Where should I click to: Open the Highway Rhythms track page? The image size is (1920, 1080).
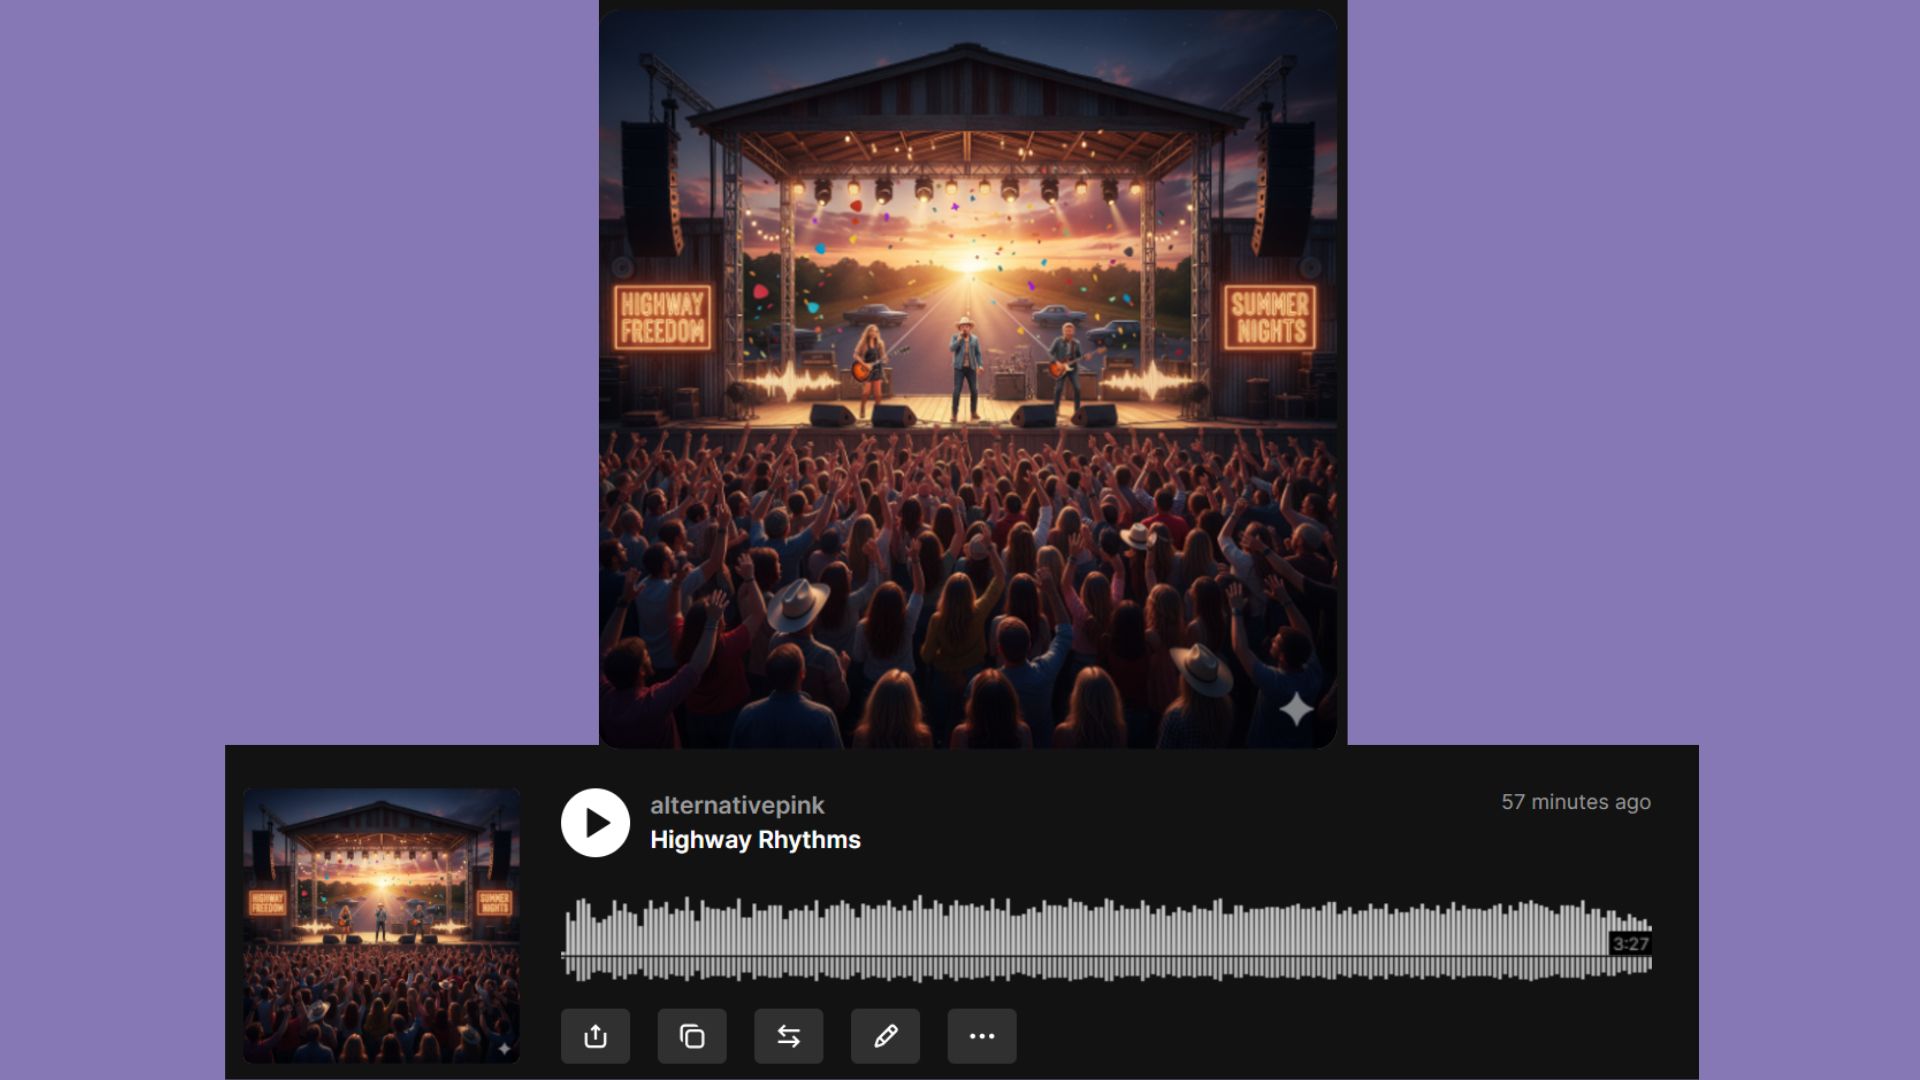[753, 840]
